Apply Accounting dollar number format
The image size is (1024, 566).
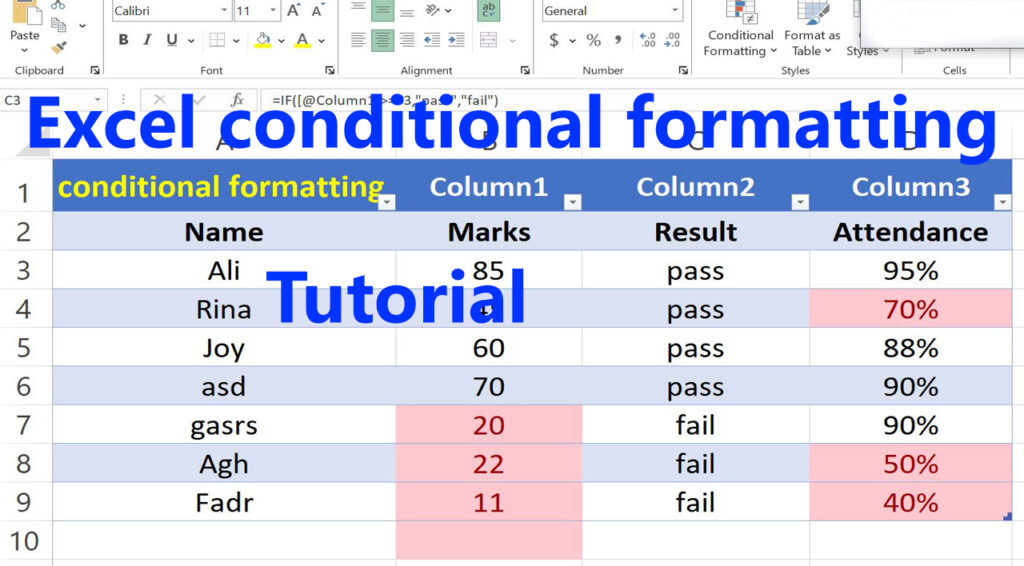pyautogui.click(x=554, y=40)
